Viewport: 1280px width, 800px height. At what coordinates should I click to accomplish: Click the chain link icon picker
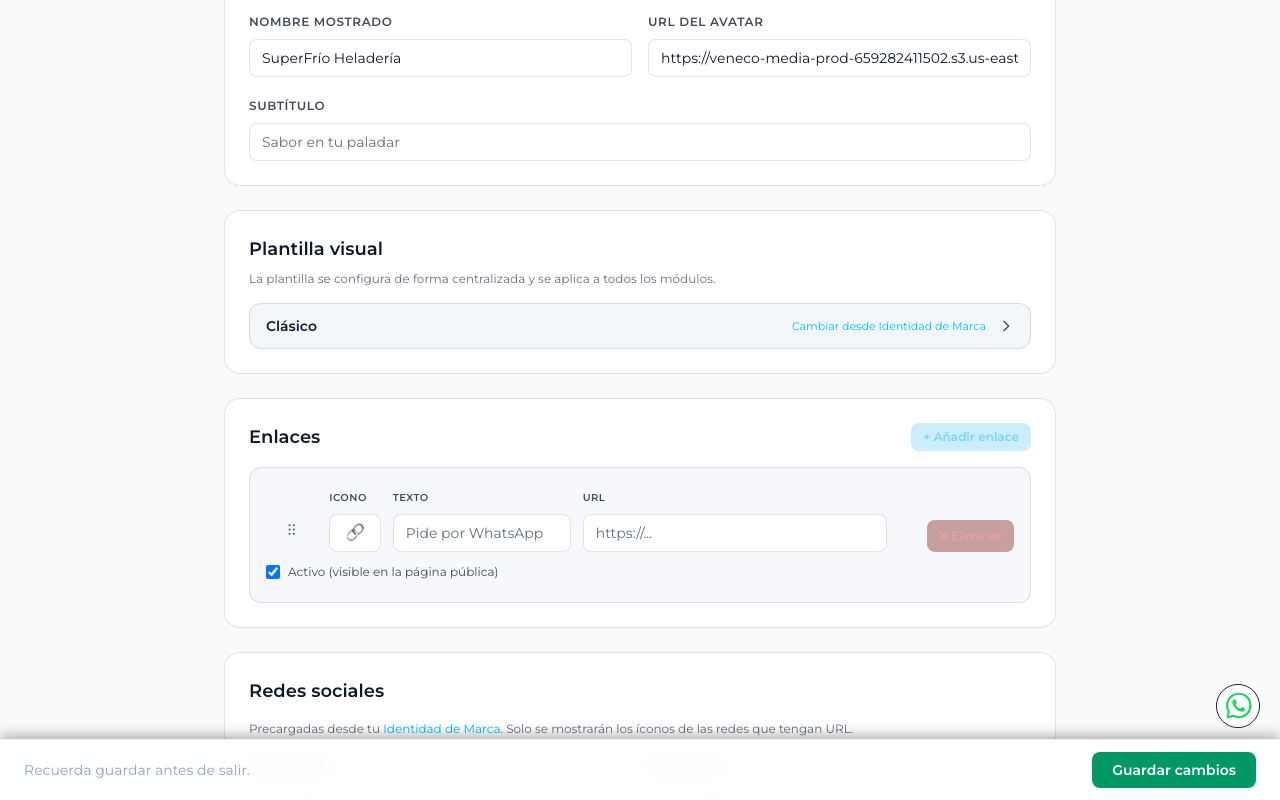(x=355, y=533)
